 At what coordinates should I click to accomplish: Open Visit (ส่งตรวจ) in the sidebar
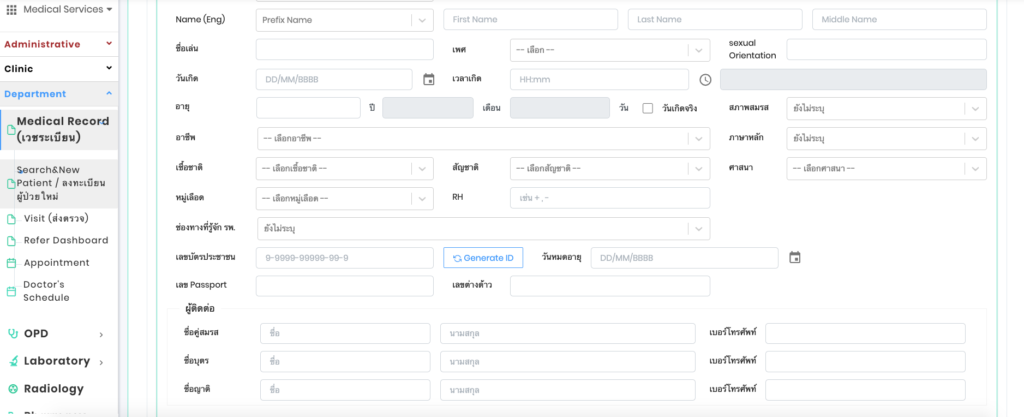pos(56,218)
